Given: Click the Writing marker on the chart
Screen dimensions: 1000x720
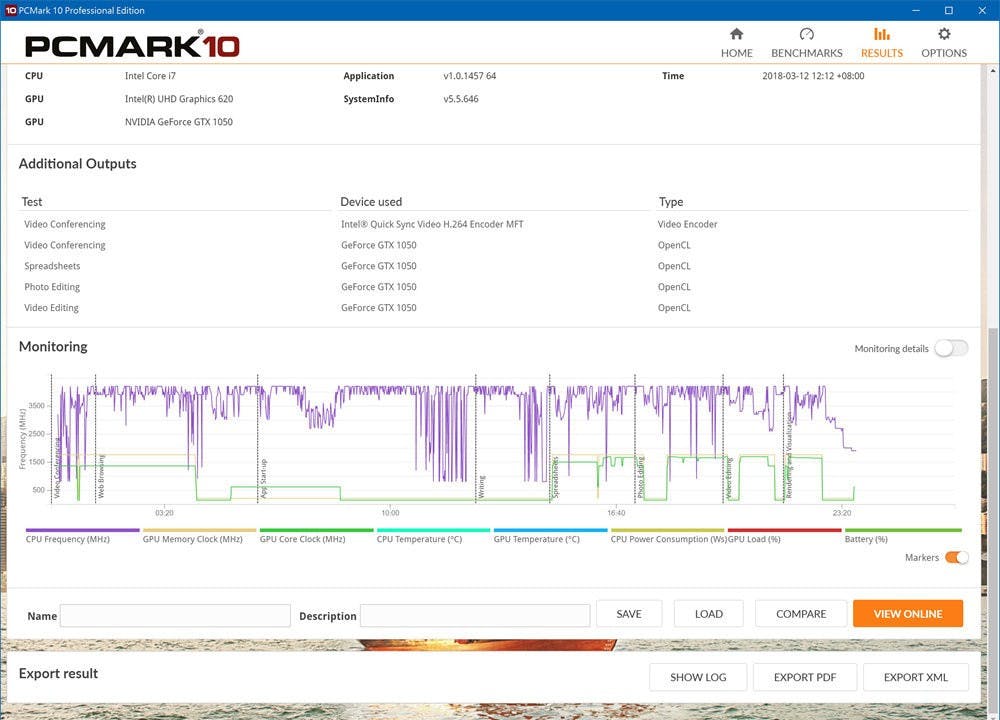Looking at the screenshot, I should coord(482,486).
